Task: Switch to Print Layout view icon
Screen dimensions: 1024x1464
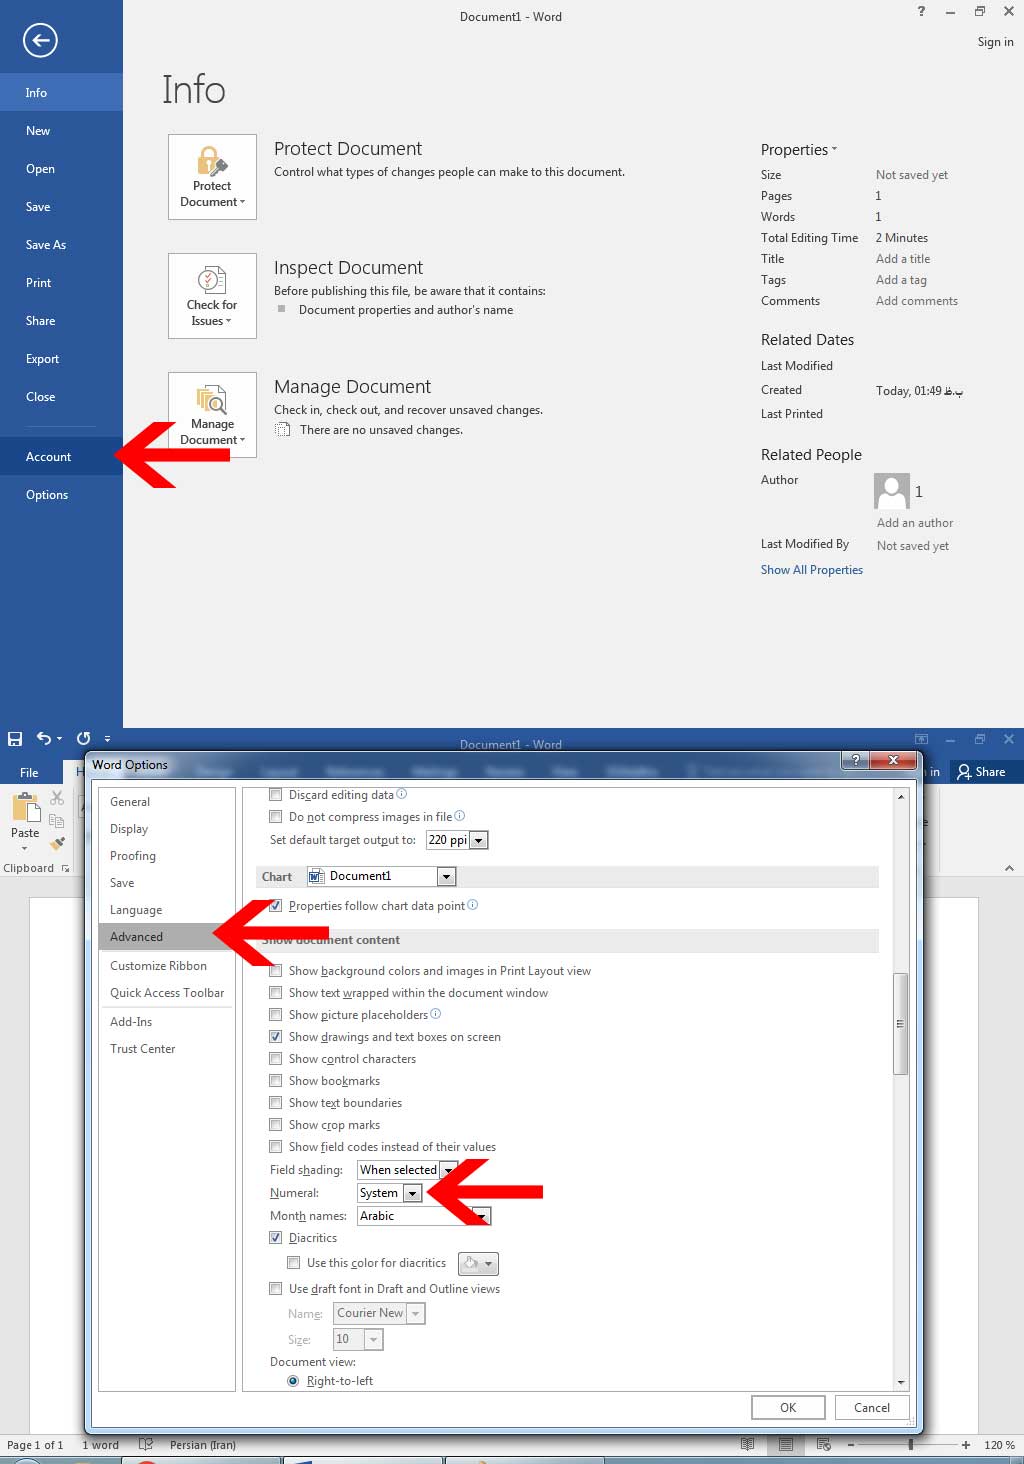Action: click(x=786, y=1444)
